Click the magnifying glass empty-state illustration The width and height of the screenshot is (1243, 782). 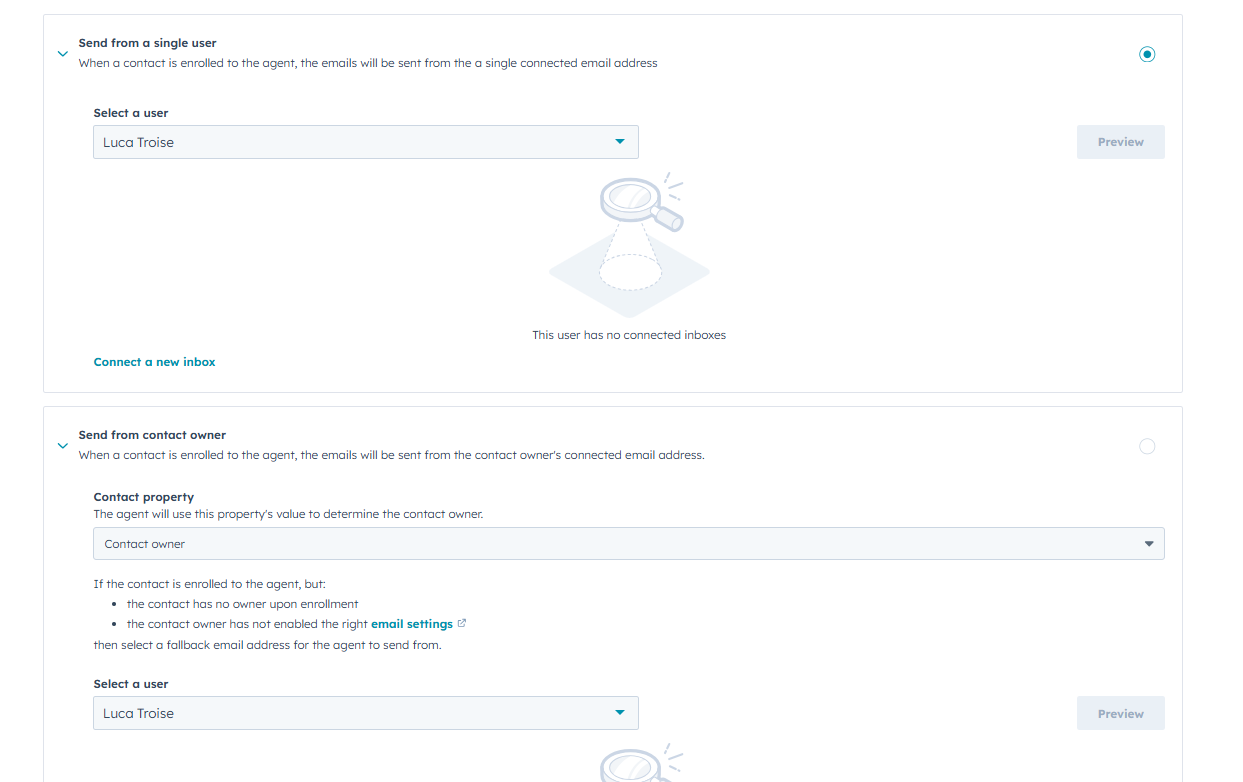point(629,243)
